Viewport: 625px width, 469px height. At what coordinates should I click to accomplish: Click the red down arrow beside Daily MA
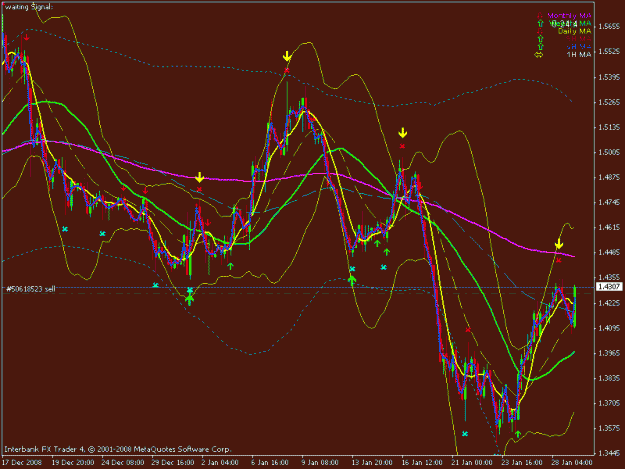coord(540,31)
